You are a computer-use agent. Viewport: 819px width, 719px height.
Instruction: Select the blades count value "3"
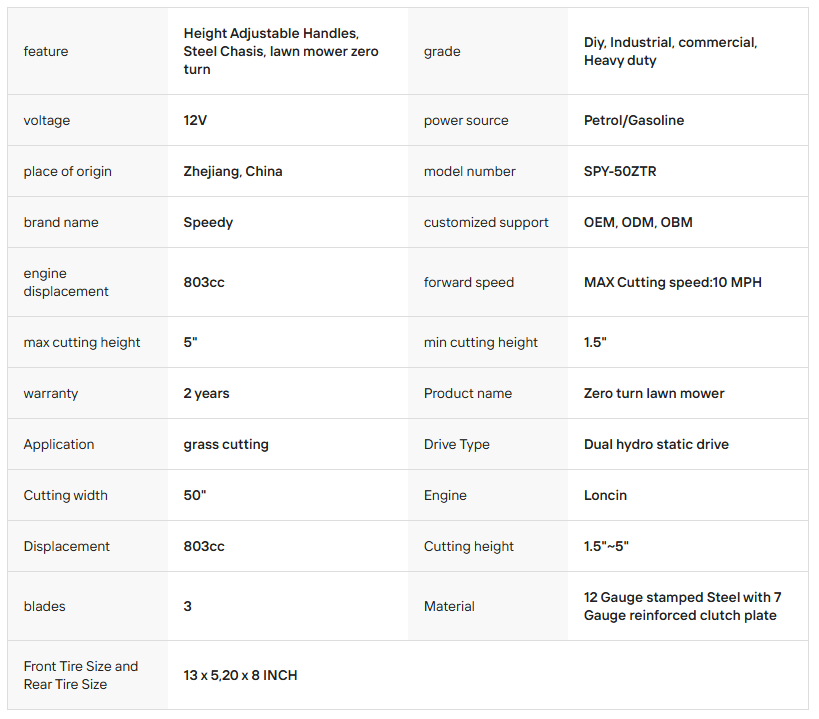[188, 606]
